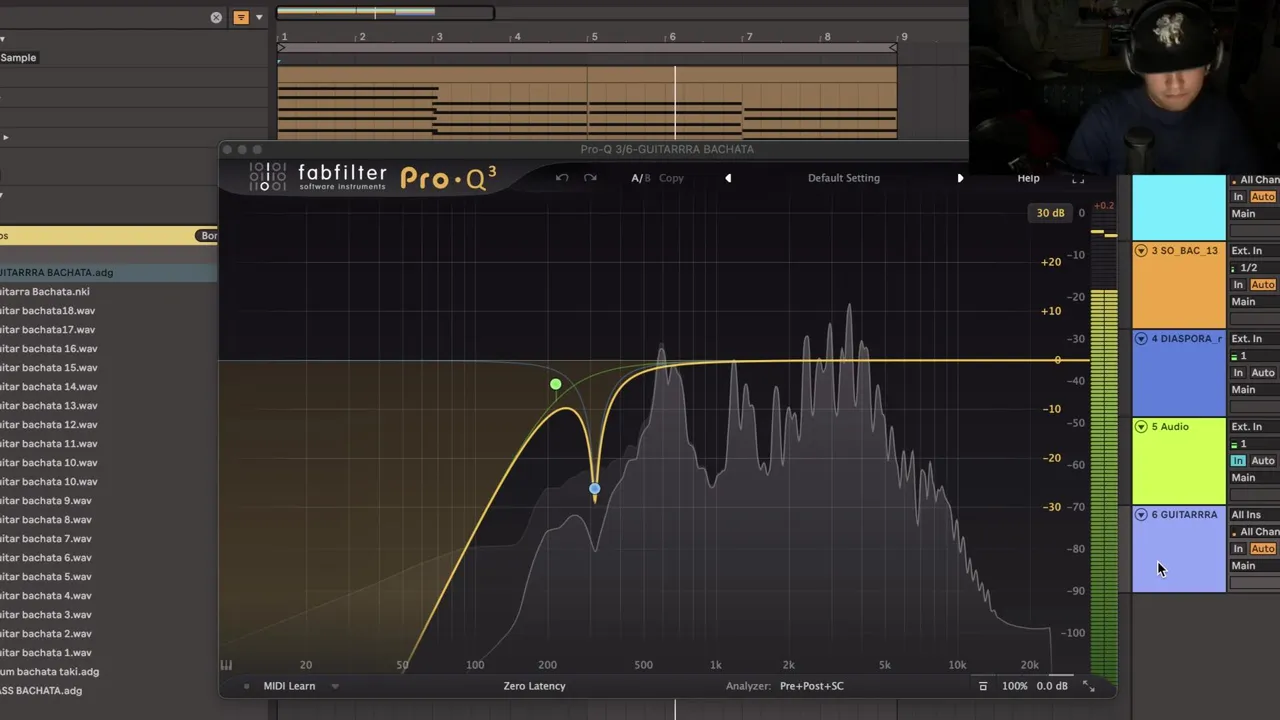Click the undo arrow in Pro-Q 3
1280x720 pixels.
[562, 178]
